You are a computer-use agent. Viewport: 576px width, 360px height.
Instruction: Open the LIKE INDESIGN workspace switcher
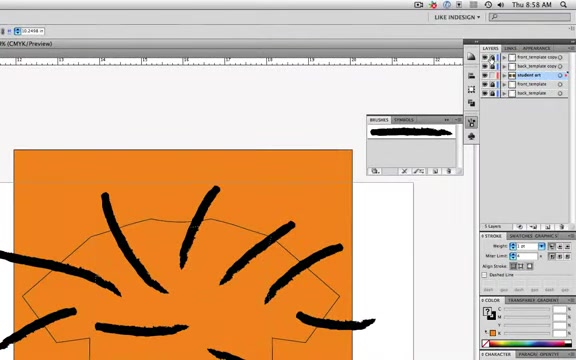click(x=457, y=17)
